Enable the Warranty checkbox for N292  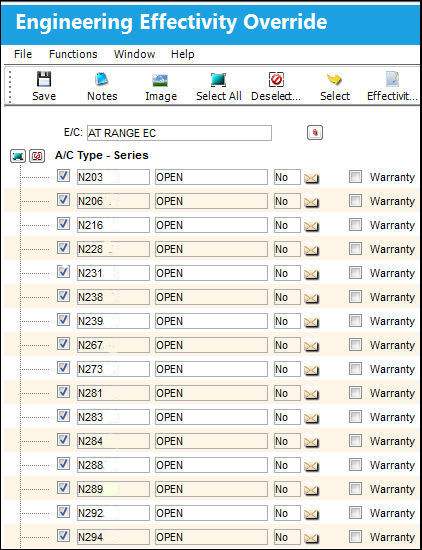(355, 513)
